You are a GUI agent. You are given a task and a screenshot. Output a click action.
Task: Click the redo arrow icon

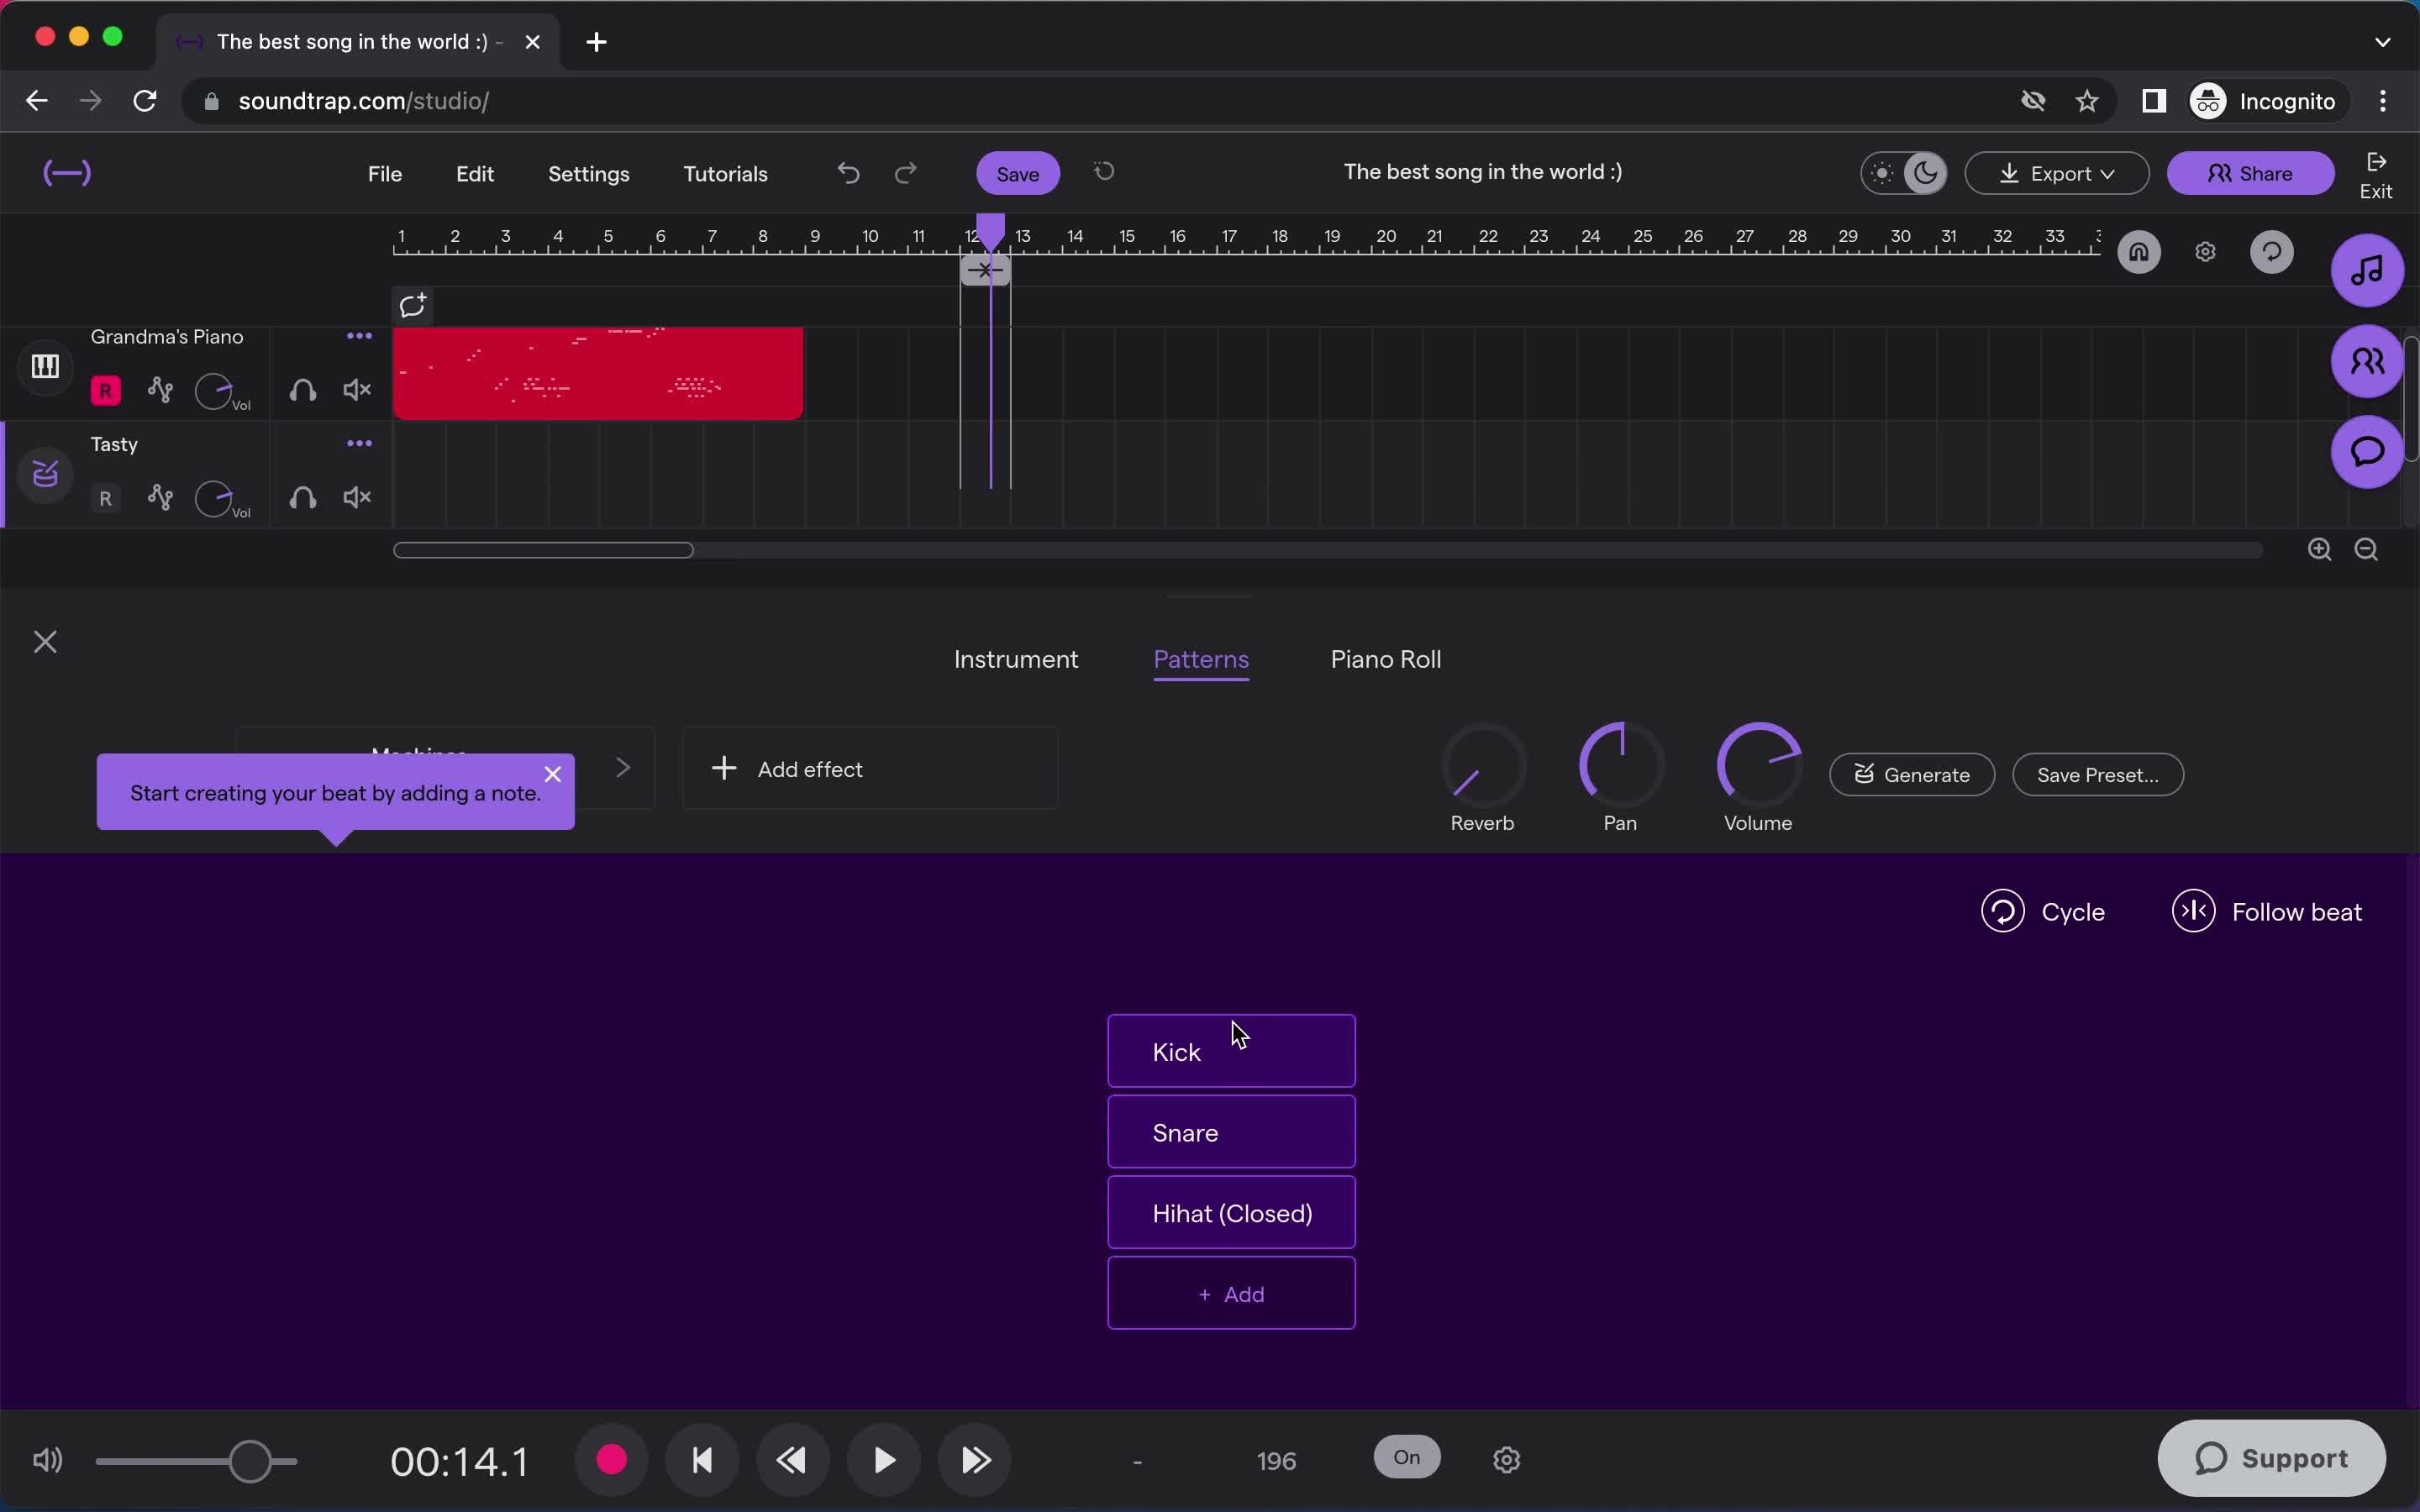(x=906, y=173)
